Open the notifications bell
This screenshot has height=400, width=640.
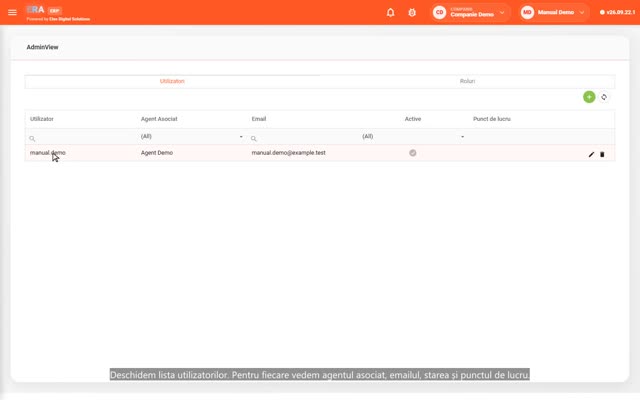coord(390,12)
